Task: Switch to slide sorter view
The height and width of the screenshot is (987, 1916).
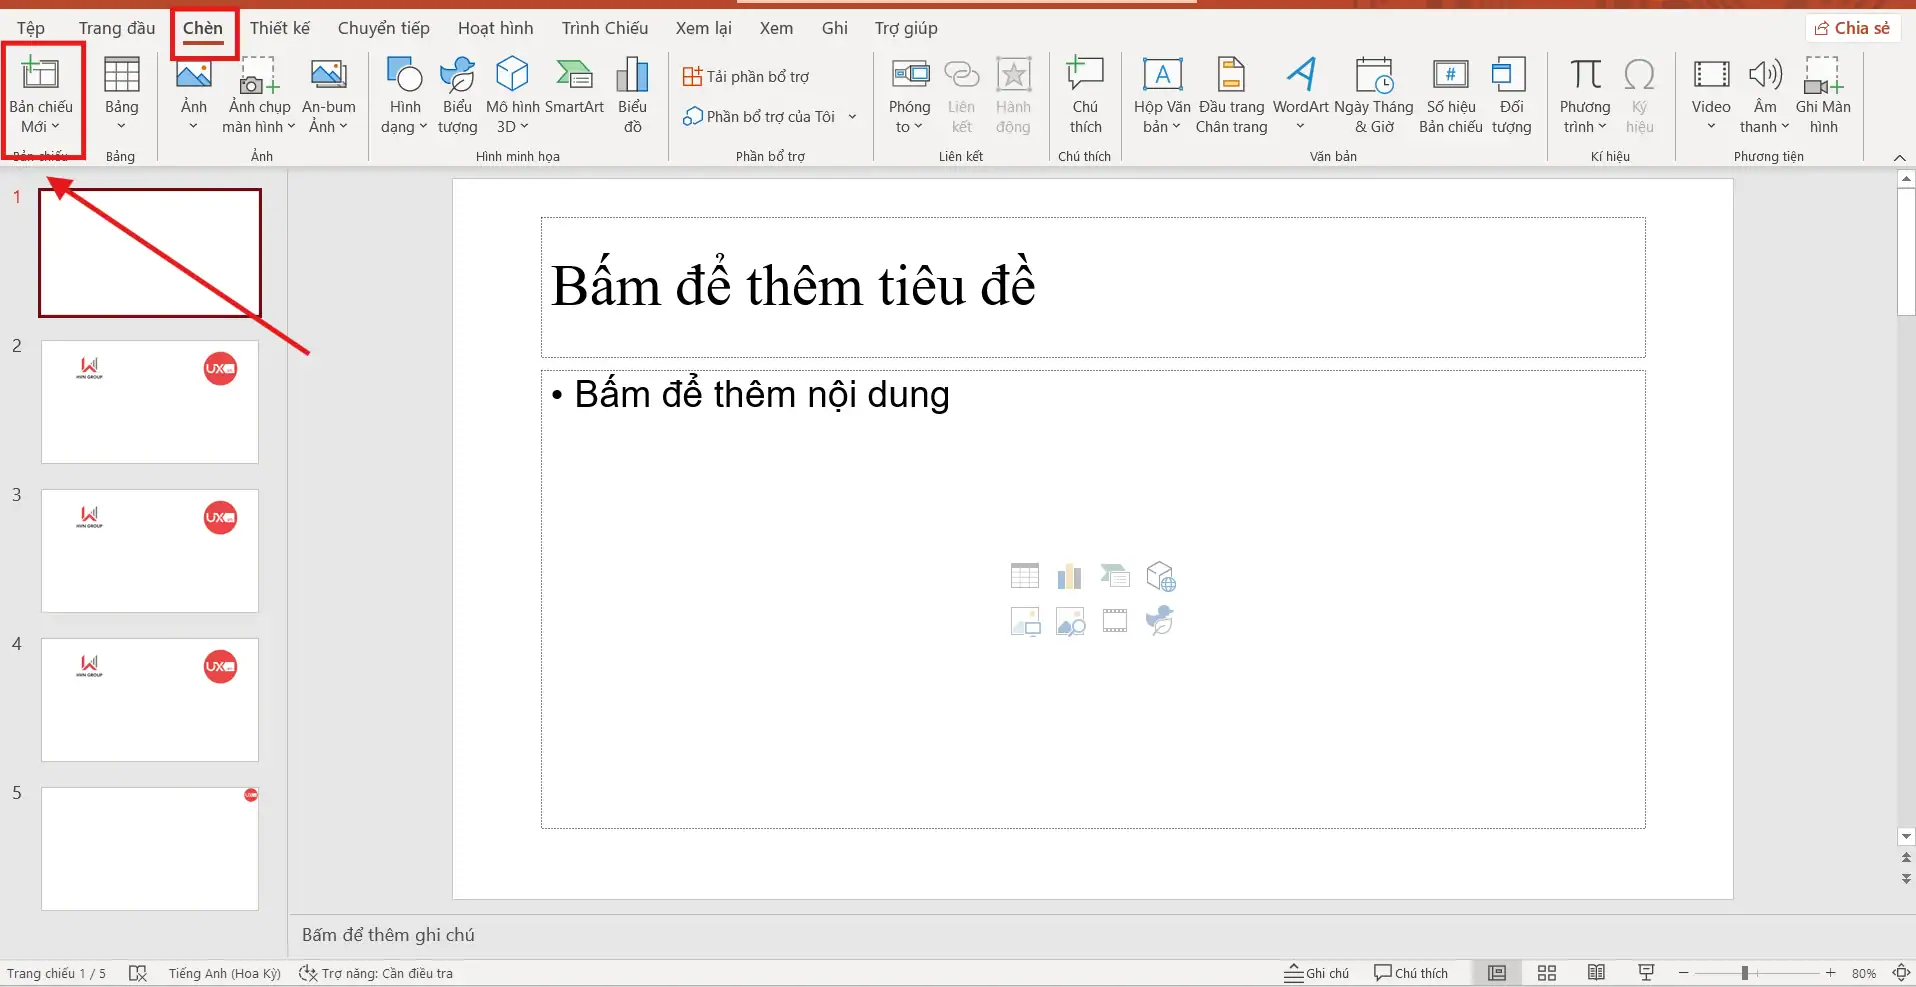Action: coord(1546,972)
